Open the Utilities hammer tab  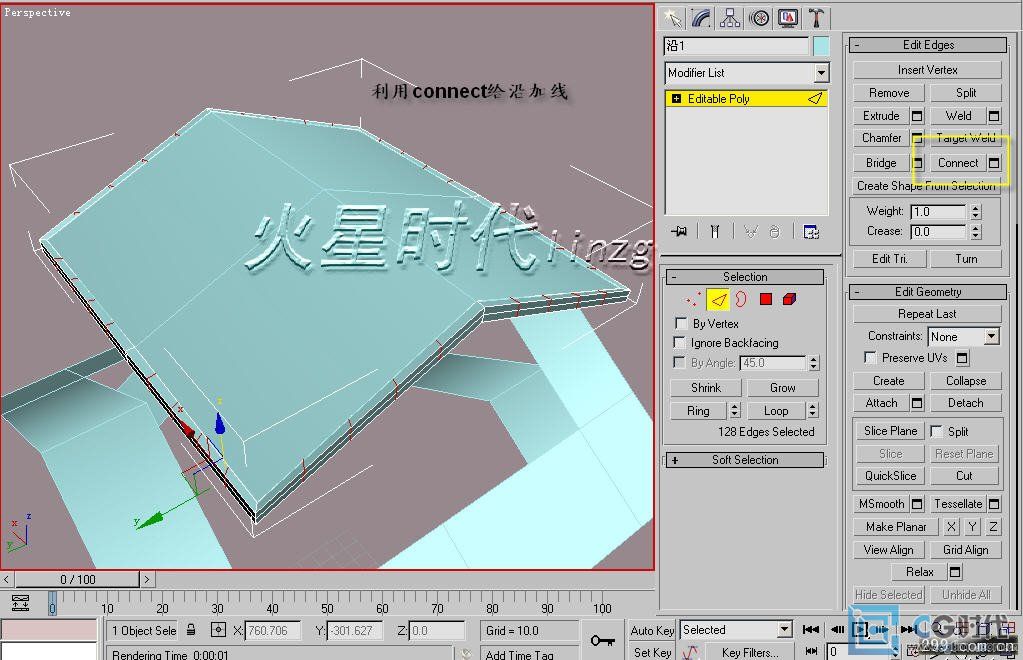(816, 18)
